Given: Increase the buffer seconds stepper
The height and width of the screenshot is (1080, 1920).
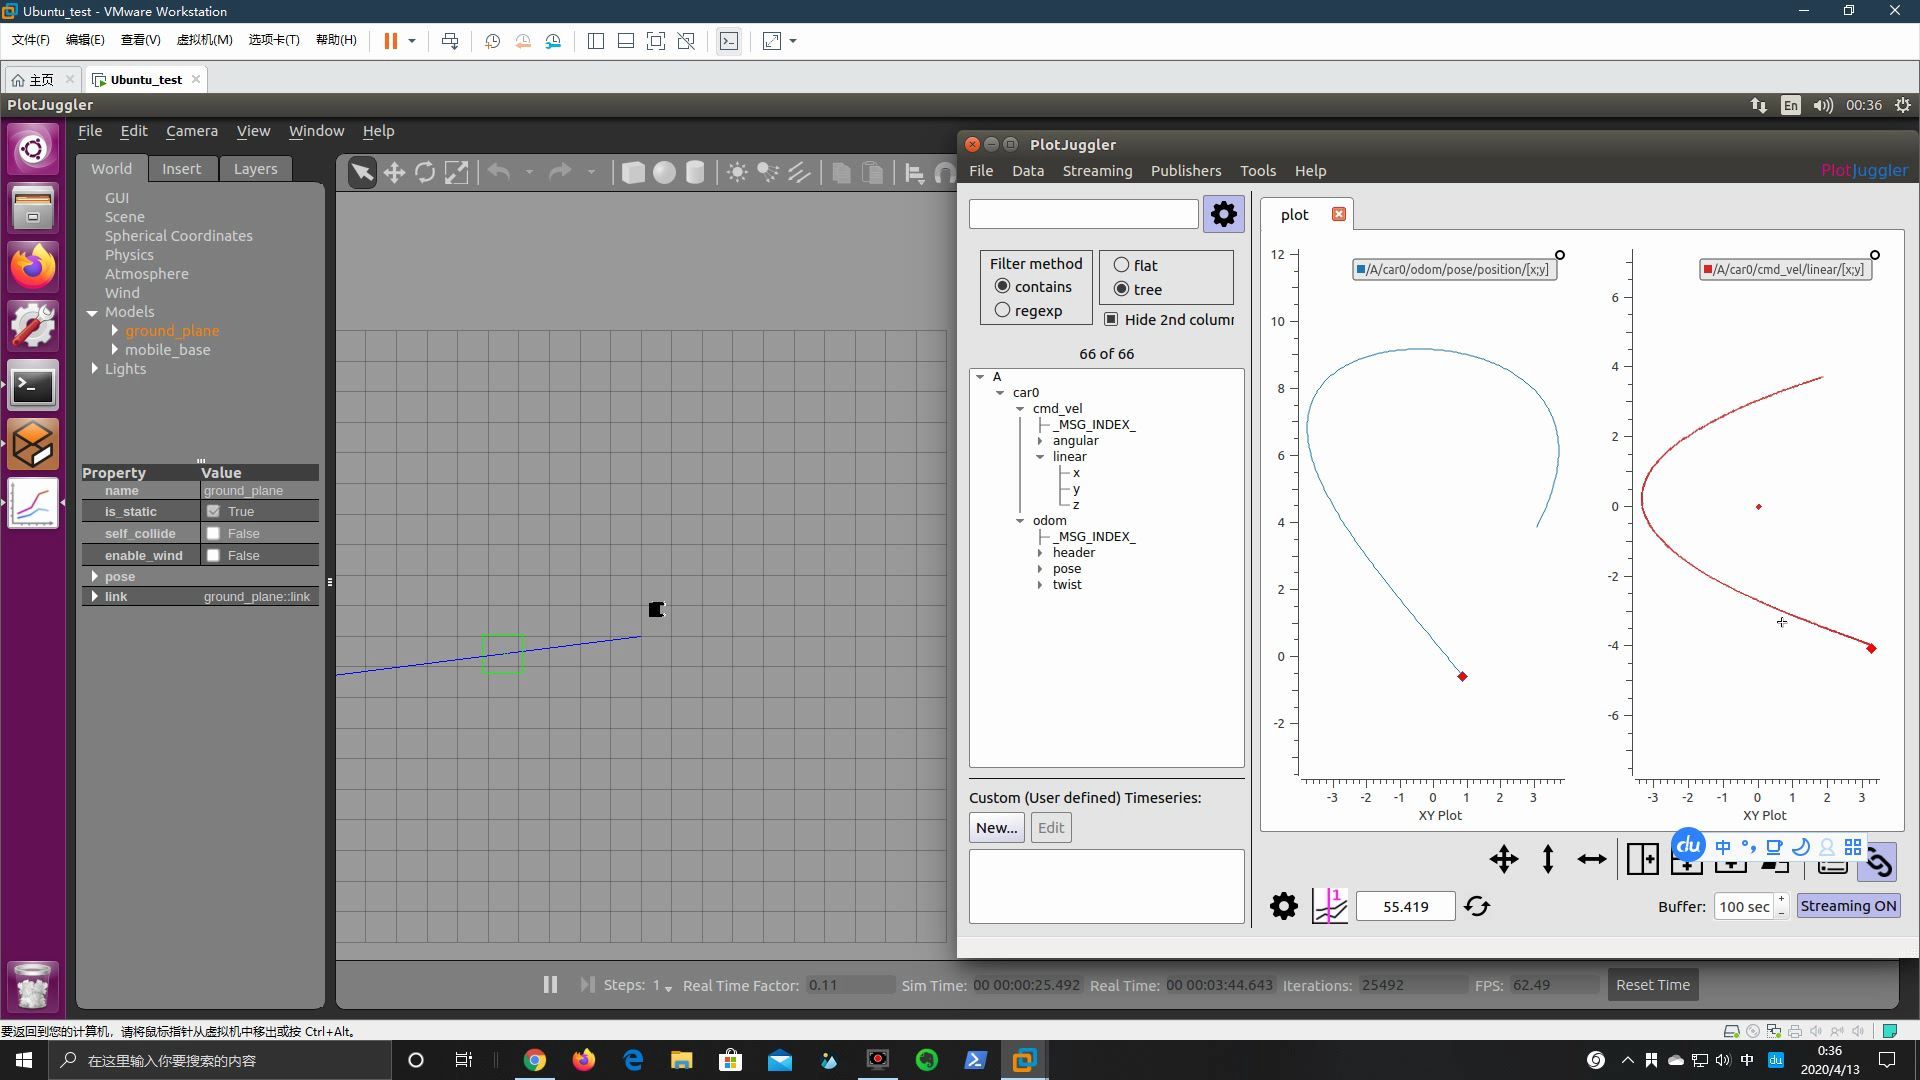Looking at the screenshot, I should (x=1781, y=900).
